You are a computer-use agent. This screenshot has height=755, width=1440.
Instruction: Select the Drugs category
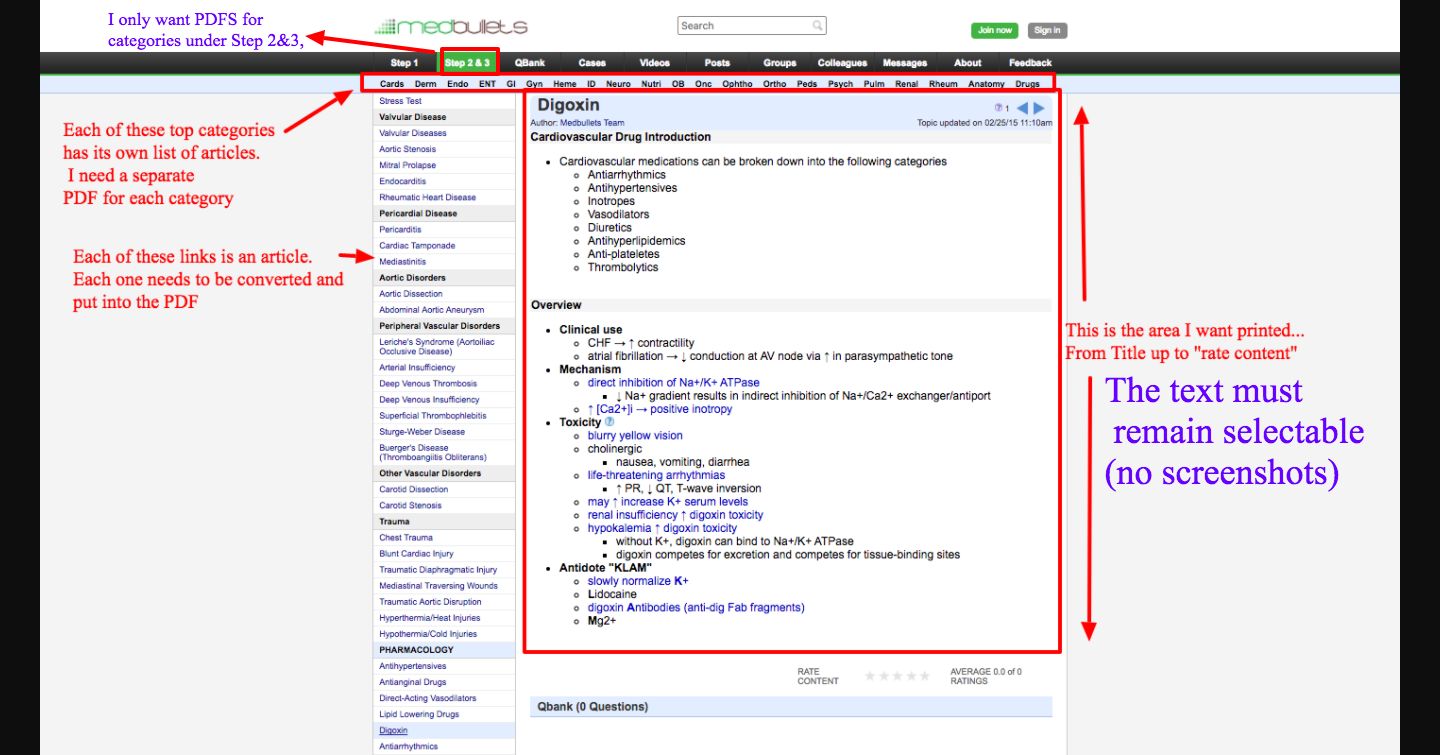point(1027,84)
